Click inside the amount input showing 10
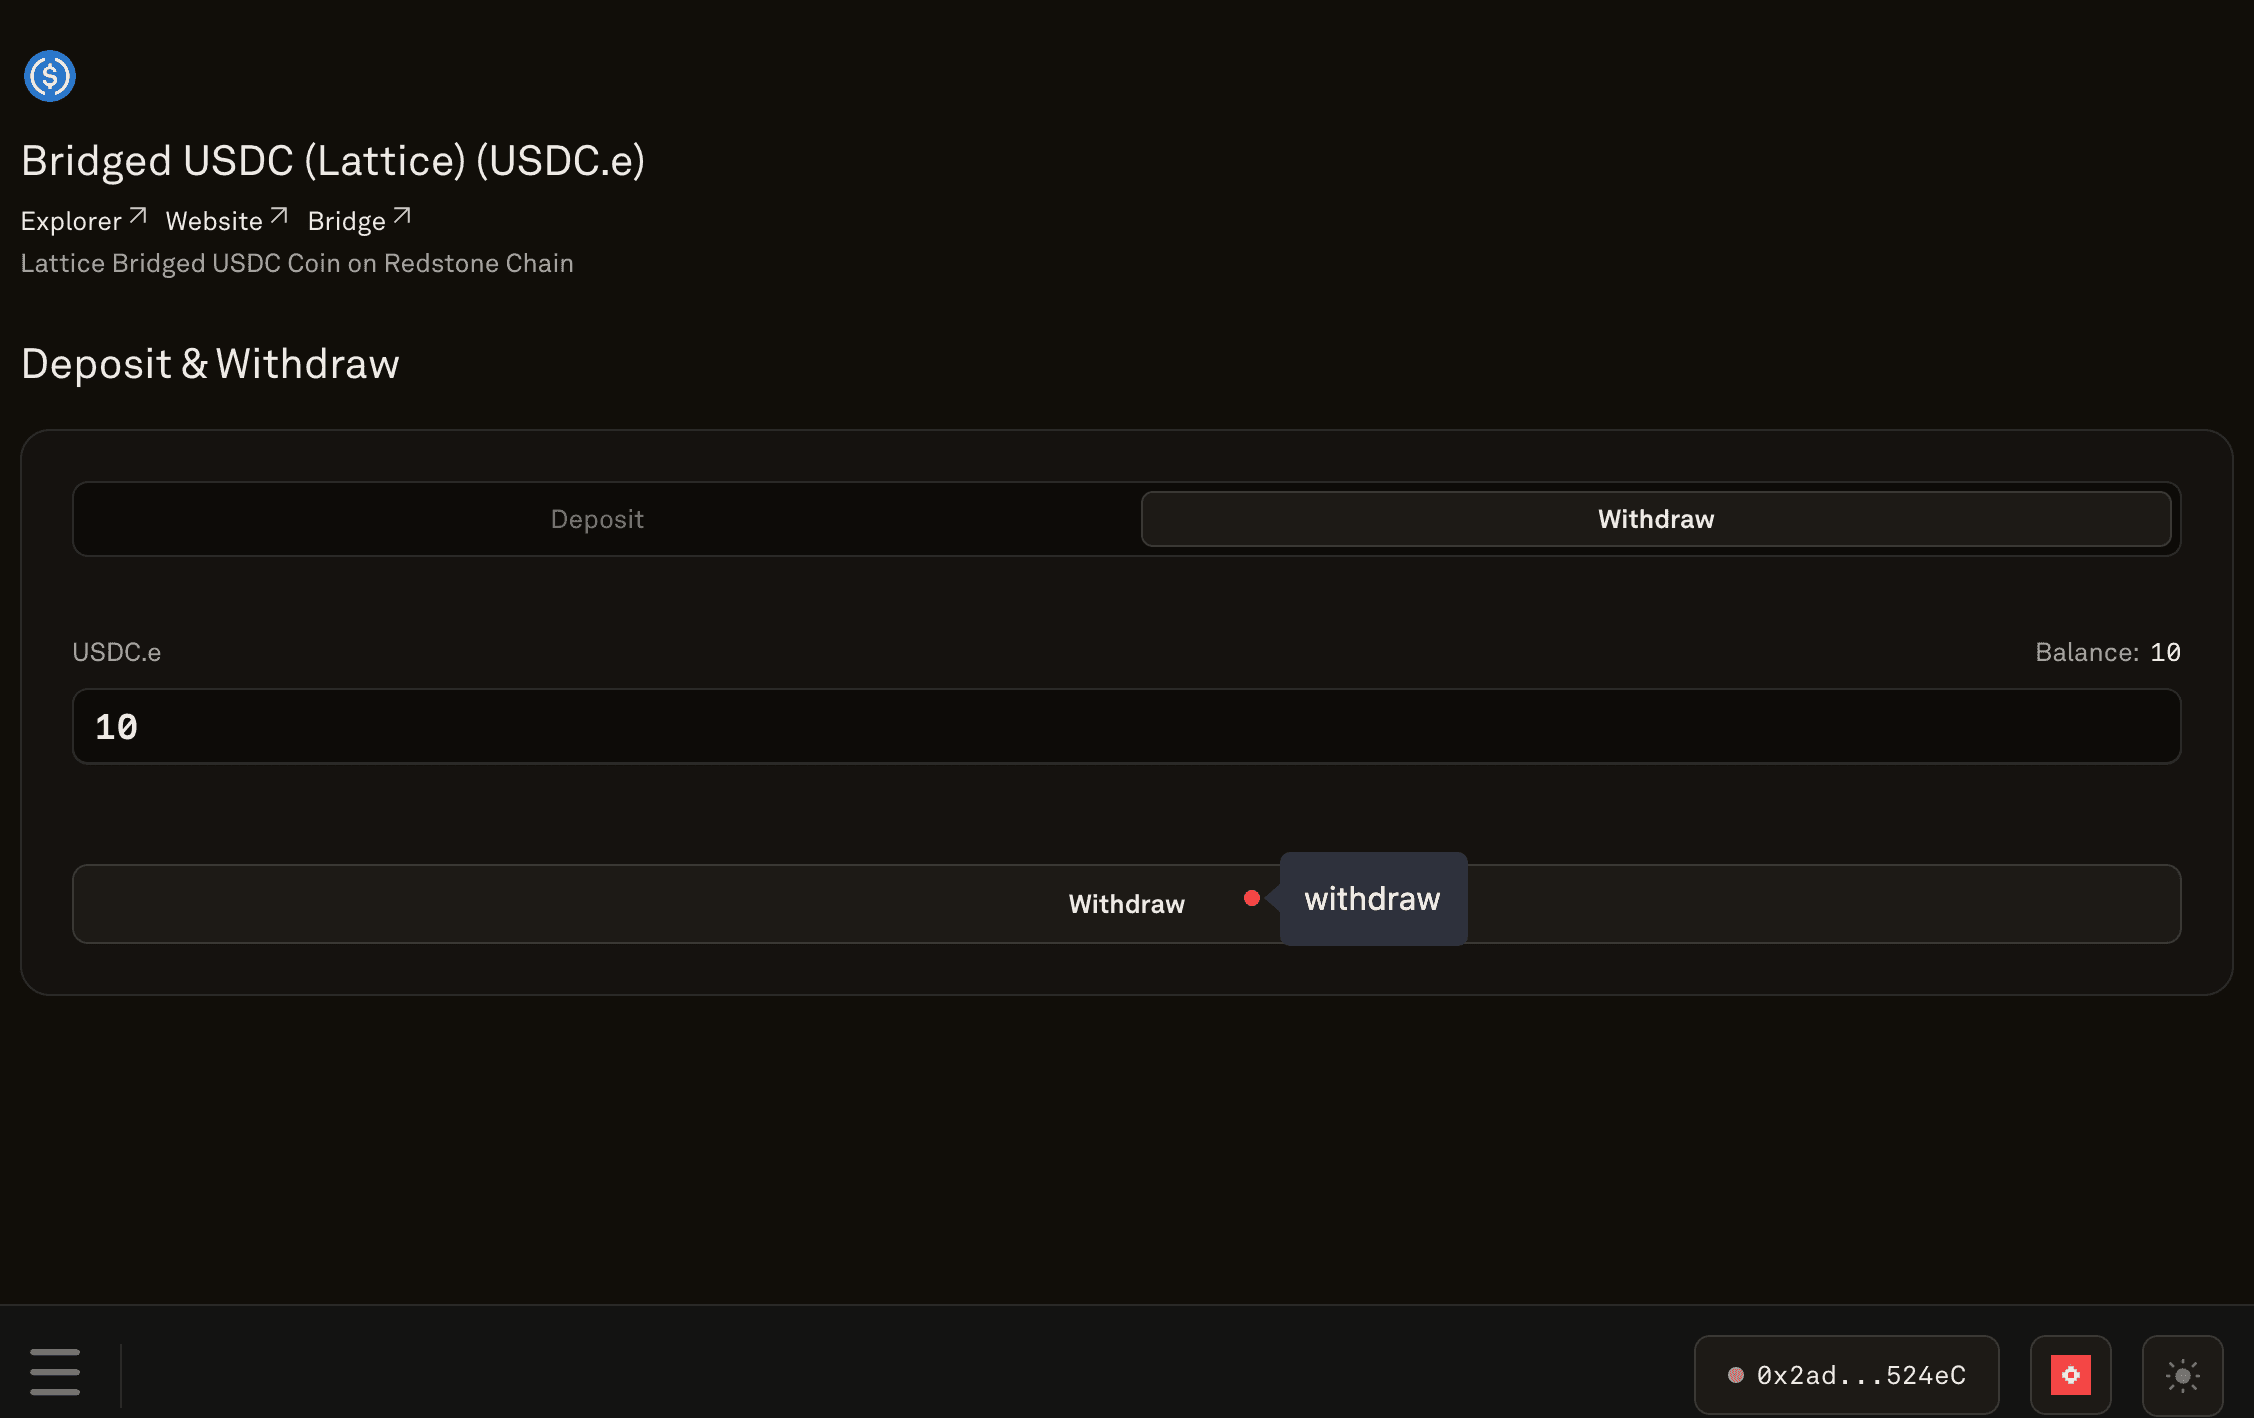This screenshot has height=1418, width=2254. [600, 727]
